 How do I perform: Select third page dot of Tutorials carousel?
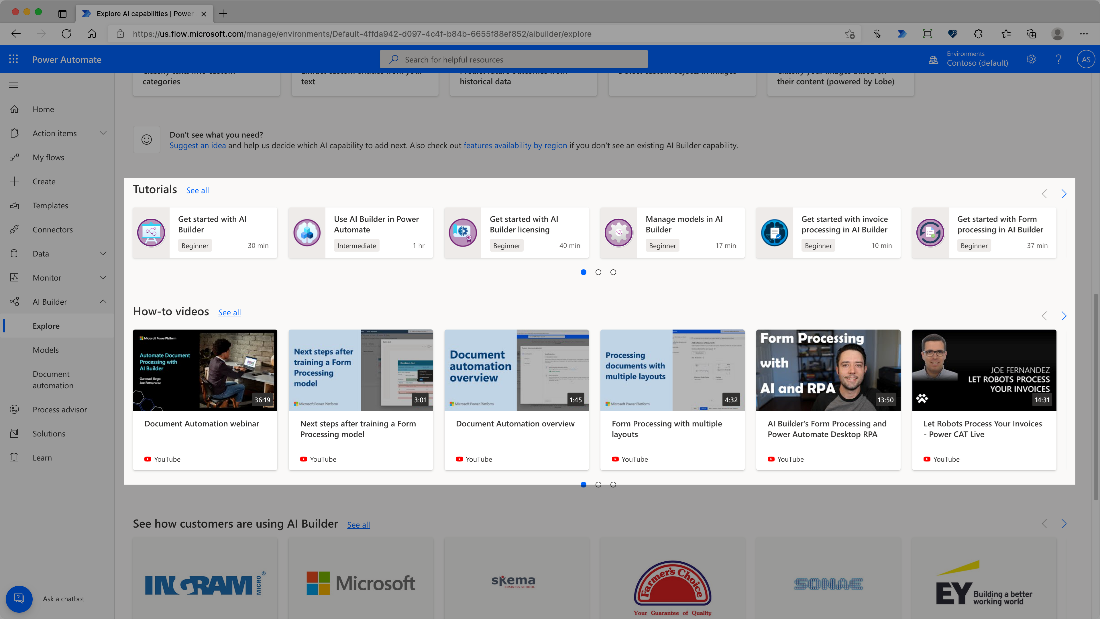(613, 272)
